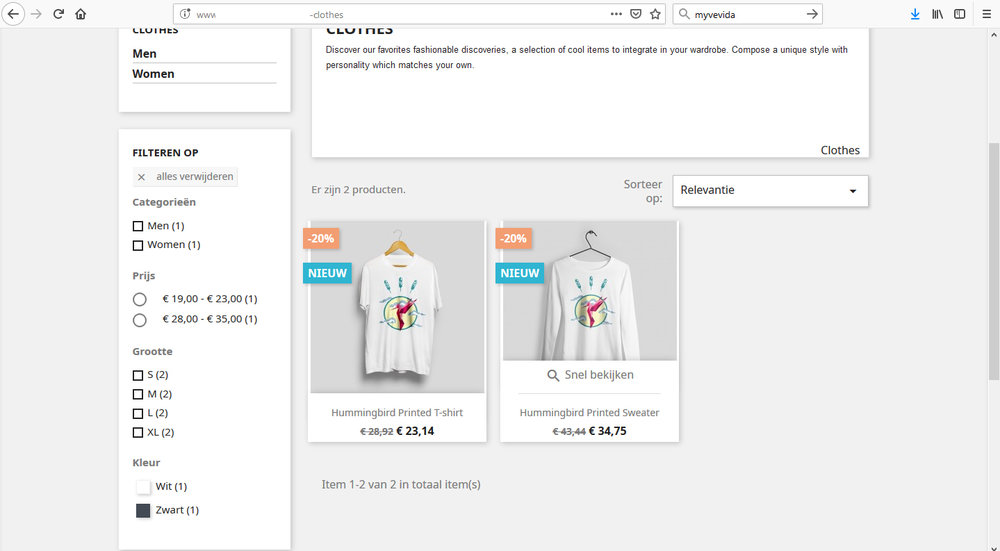Remove all filters with alles verwijderen
This screenshot has width=1000, height=551.
click(185, 177)
